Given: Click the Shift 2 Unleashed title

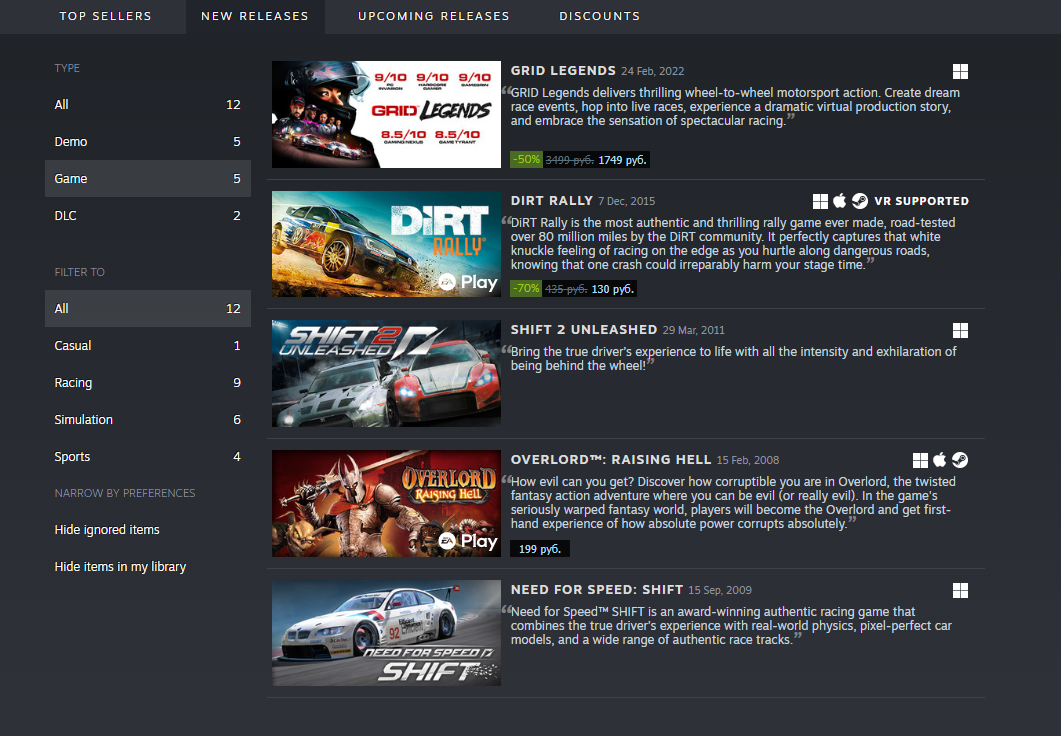Looking at the screenshot, I should point(584,329).
